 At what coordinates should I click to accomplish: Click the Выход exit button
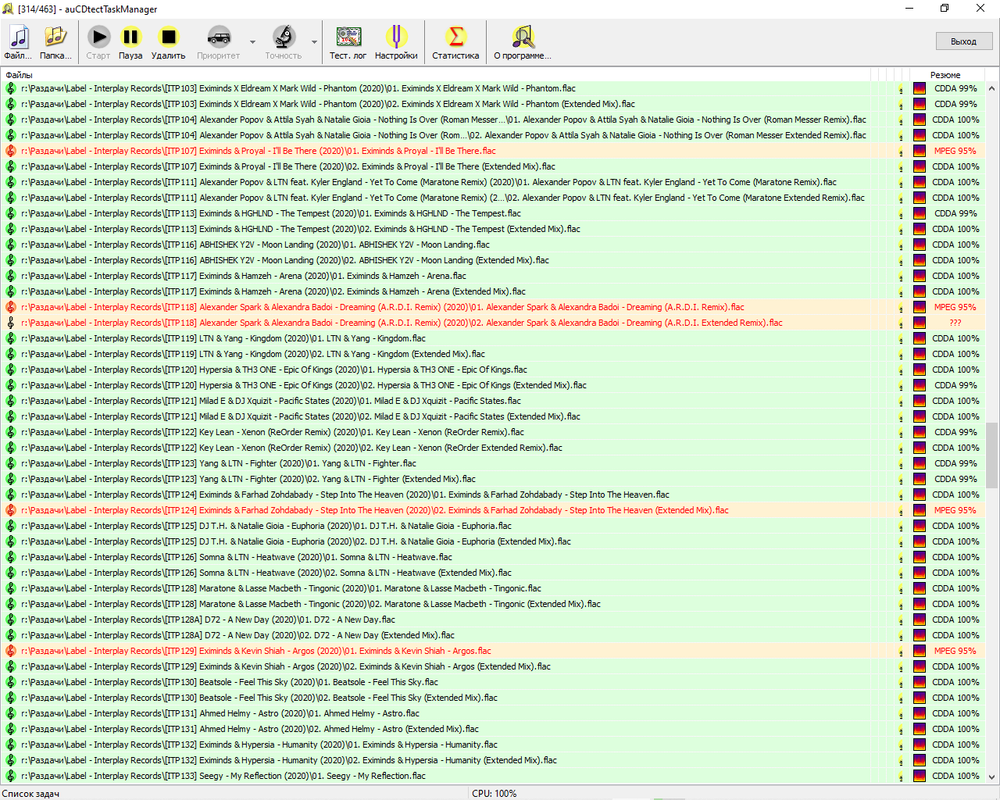pyautogui.click(x=963, y=41)
